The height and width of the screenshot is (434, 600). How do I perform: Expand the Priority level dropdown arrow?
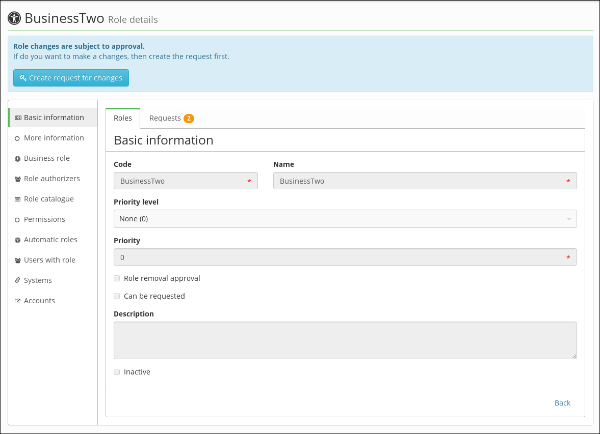tap(569, 219)
